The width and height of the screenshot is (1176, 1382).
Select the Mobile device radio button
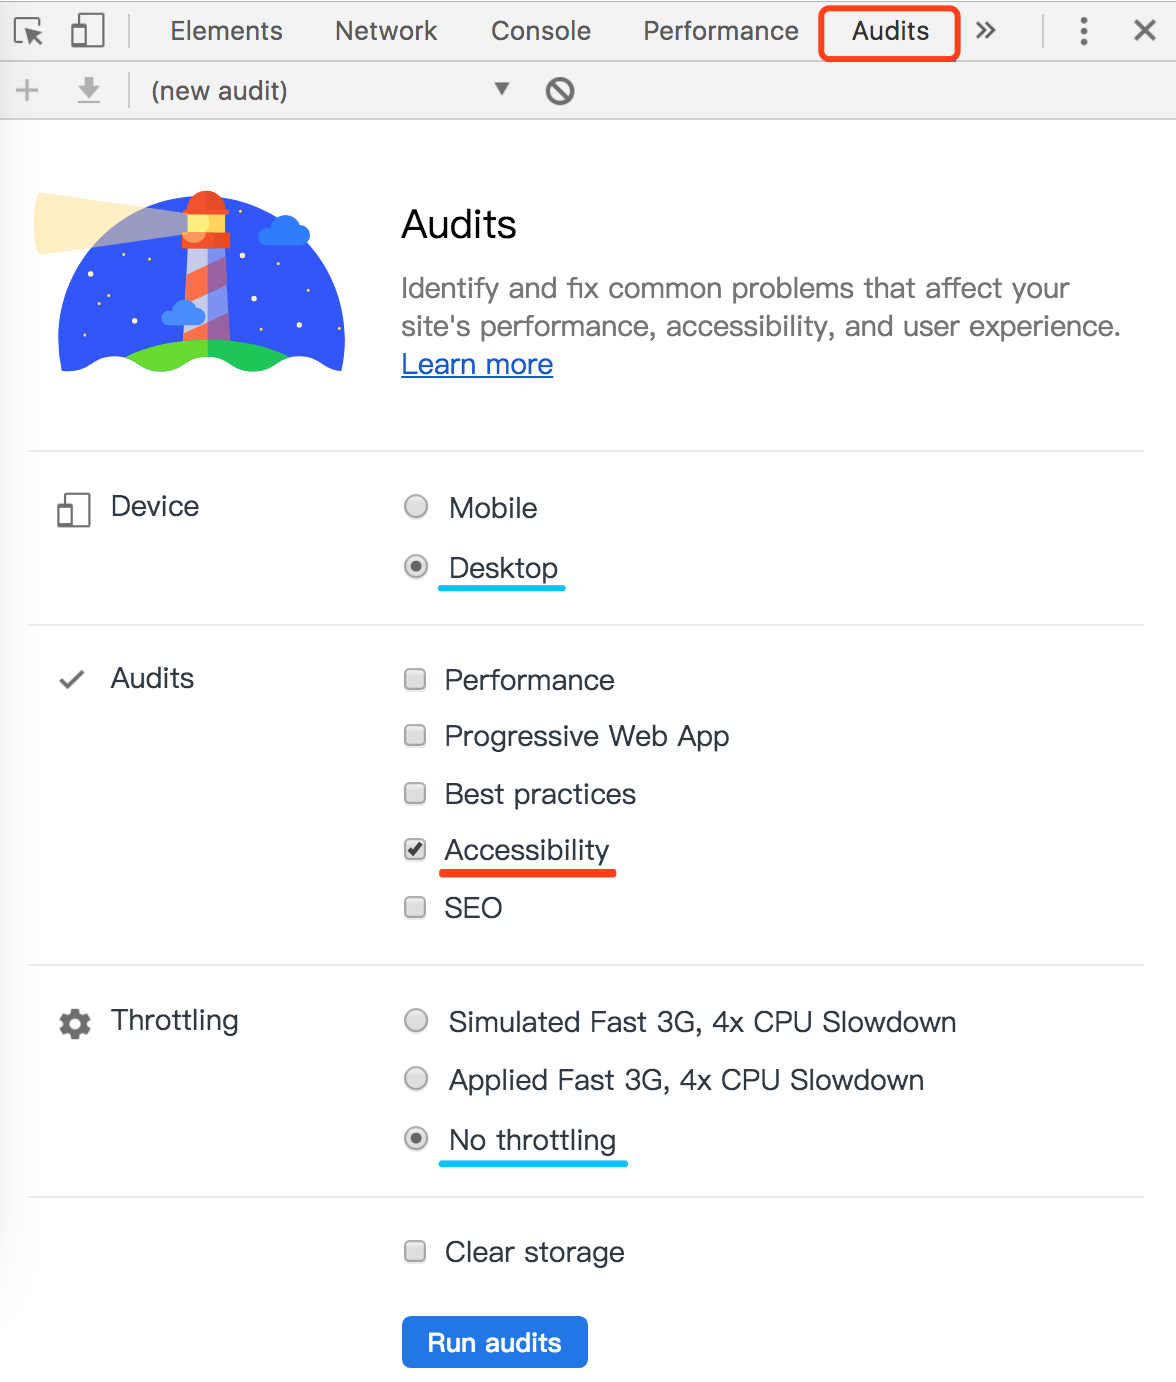(416, 507)
